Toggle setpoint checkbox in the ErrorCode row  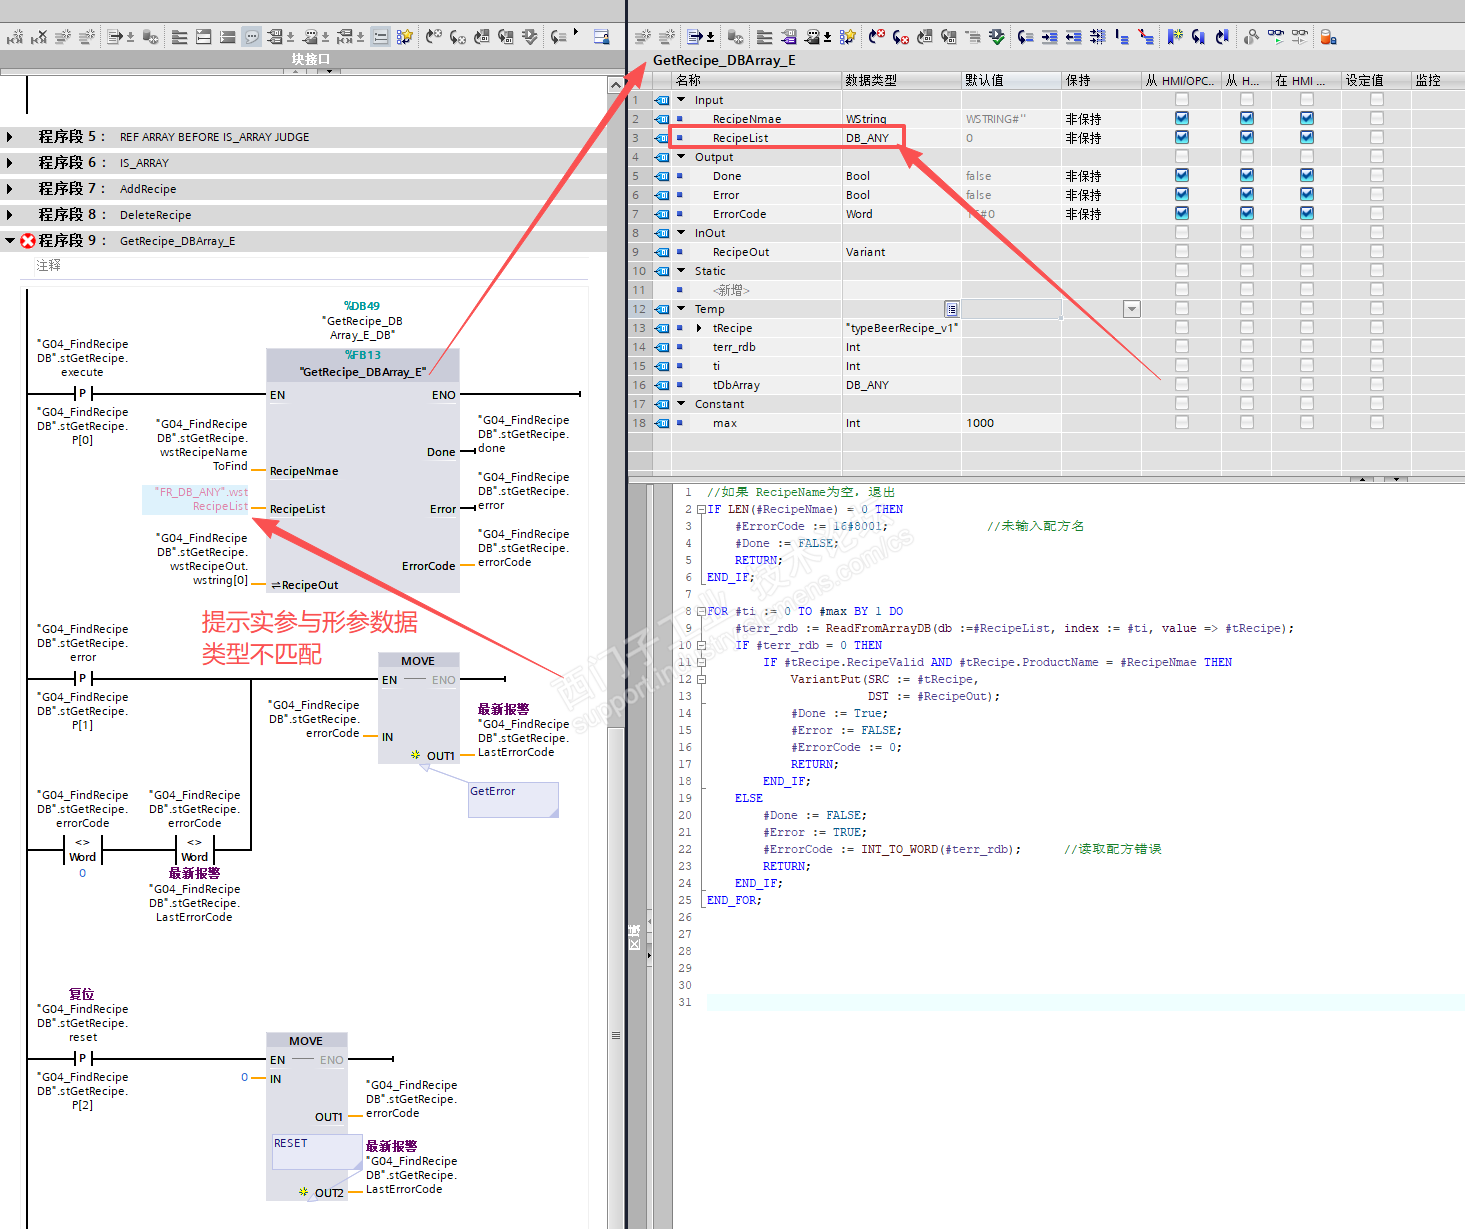coord(1377,213)
